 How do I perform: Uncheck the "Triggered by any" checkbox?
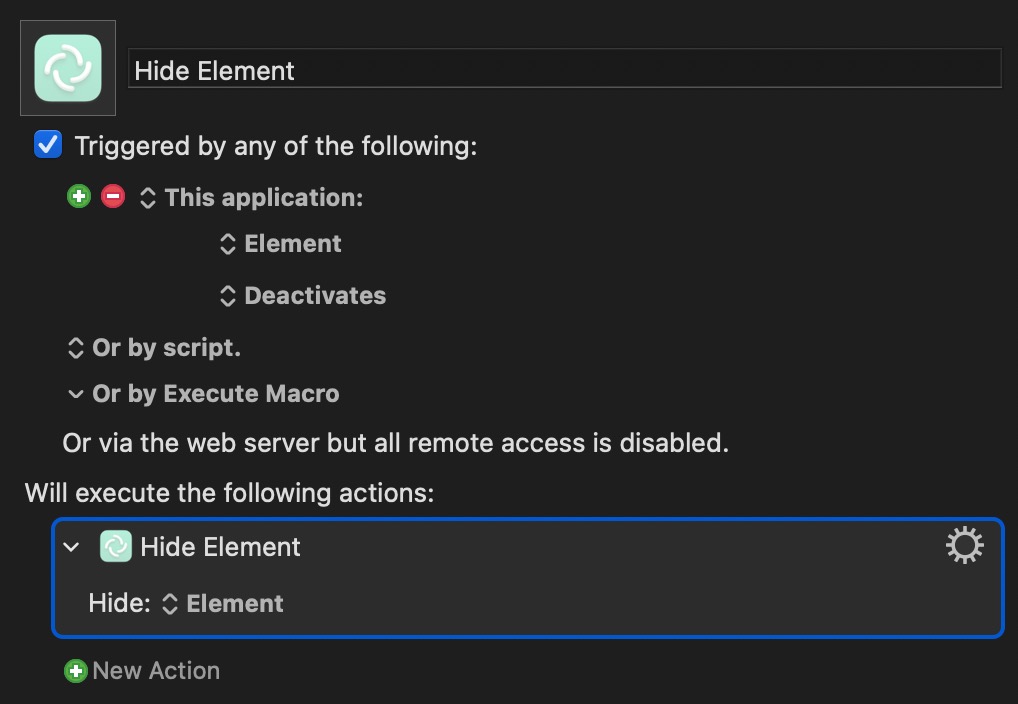click(x=48, y=145)
